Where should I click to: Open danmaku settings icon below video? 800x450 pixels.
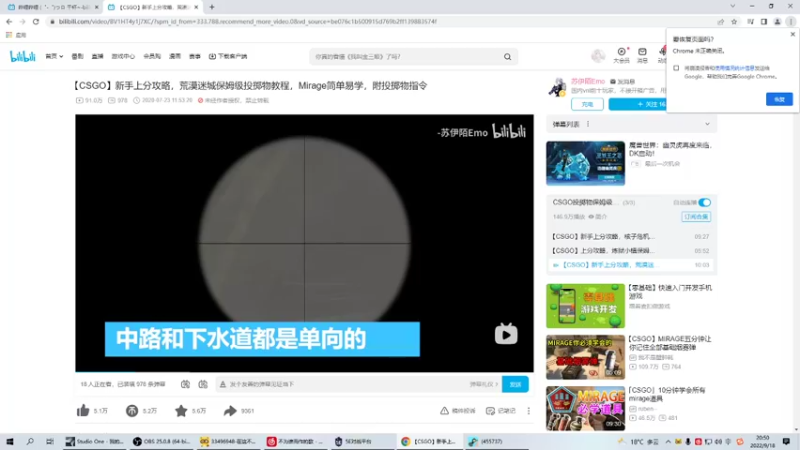click(203, 384)
